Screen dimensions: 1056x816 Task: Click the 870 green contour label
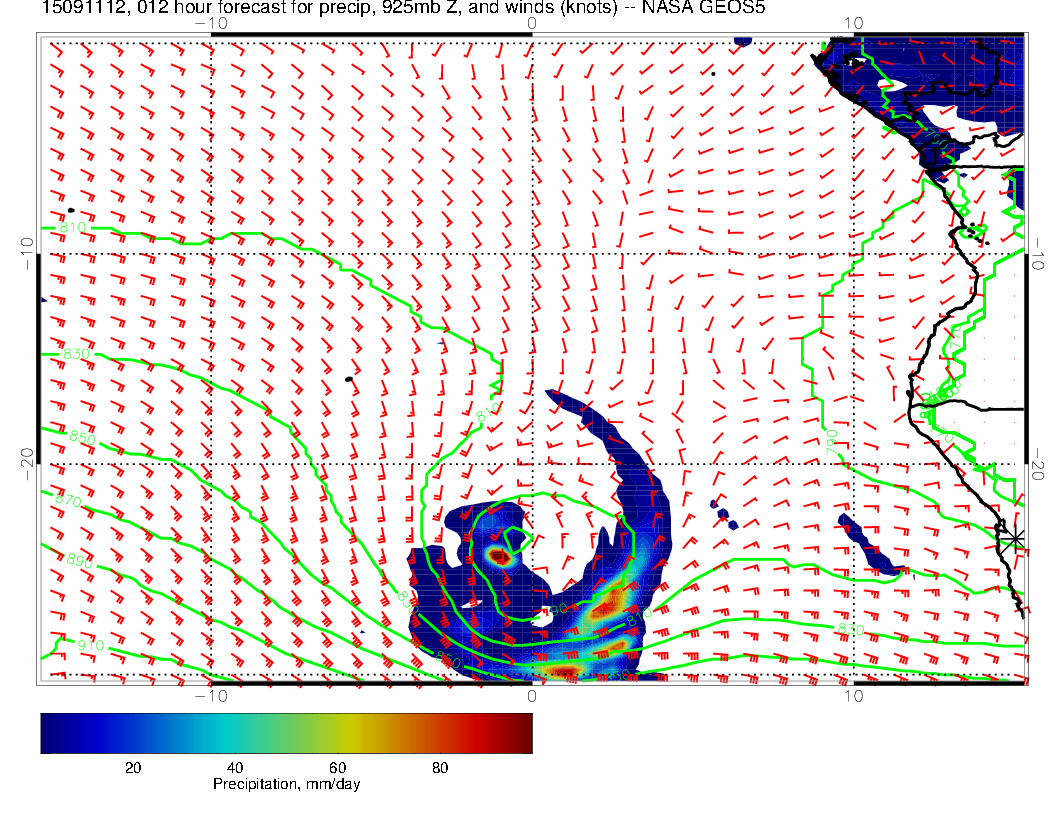pos(71,499)
